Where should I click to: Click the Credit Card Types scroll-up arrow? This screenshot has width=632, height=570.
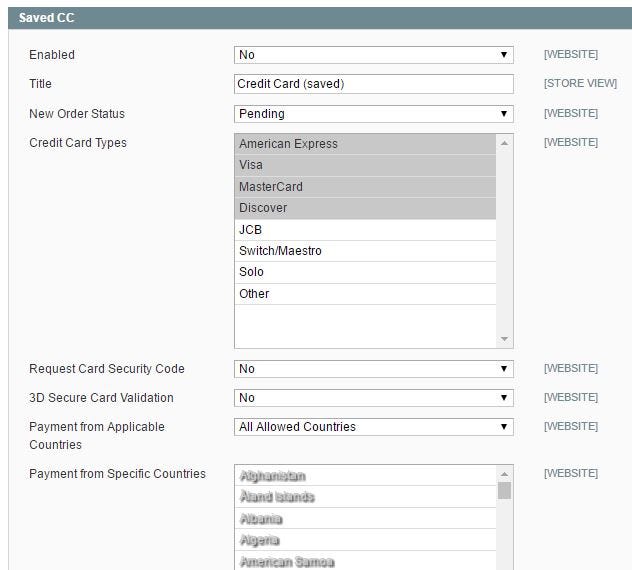(x=504, y=143)
